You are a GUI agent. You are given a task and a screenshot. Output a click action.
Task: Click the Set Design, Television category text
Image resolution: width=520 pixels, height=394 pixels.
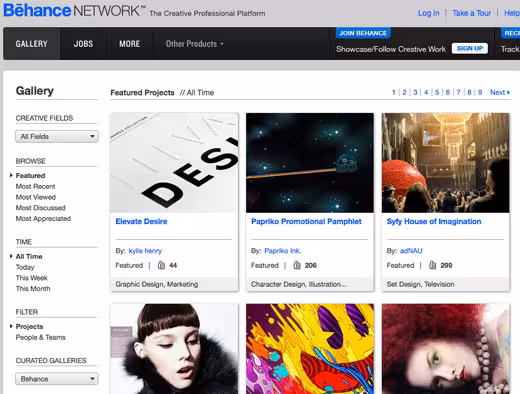420,284
